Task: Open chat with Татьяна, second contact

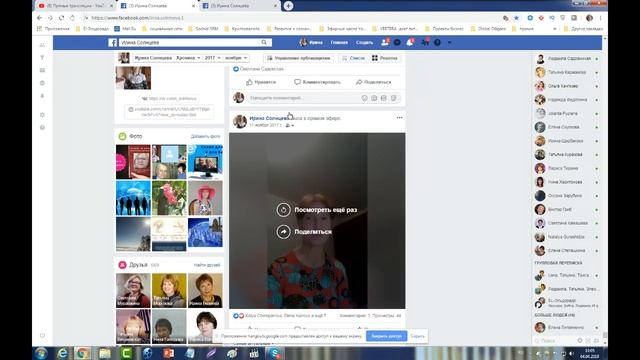Action: (x=567, y=72)
